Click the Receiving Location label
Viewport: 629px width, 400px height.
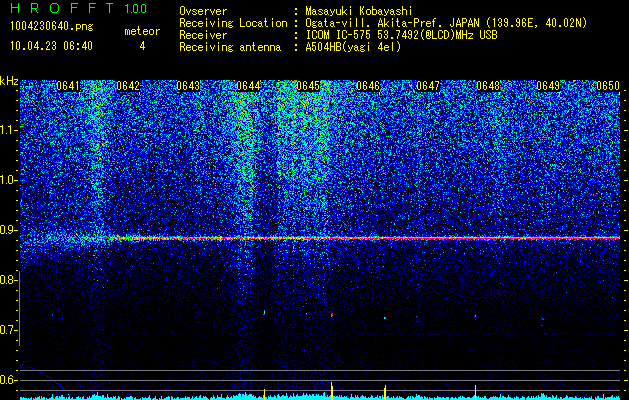point(233,23)
